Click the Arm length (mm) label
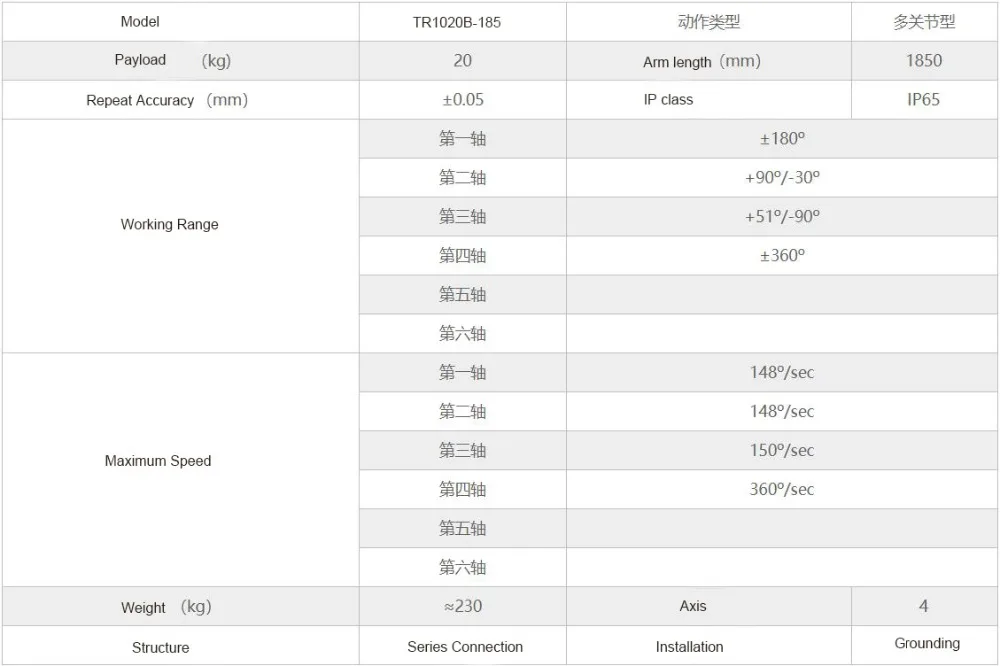Viewport: 1000px width, 666px height. coord(702,61)
